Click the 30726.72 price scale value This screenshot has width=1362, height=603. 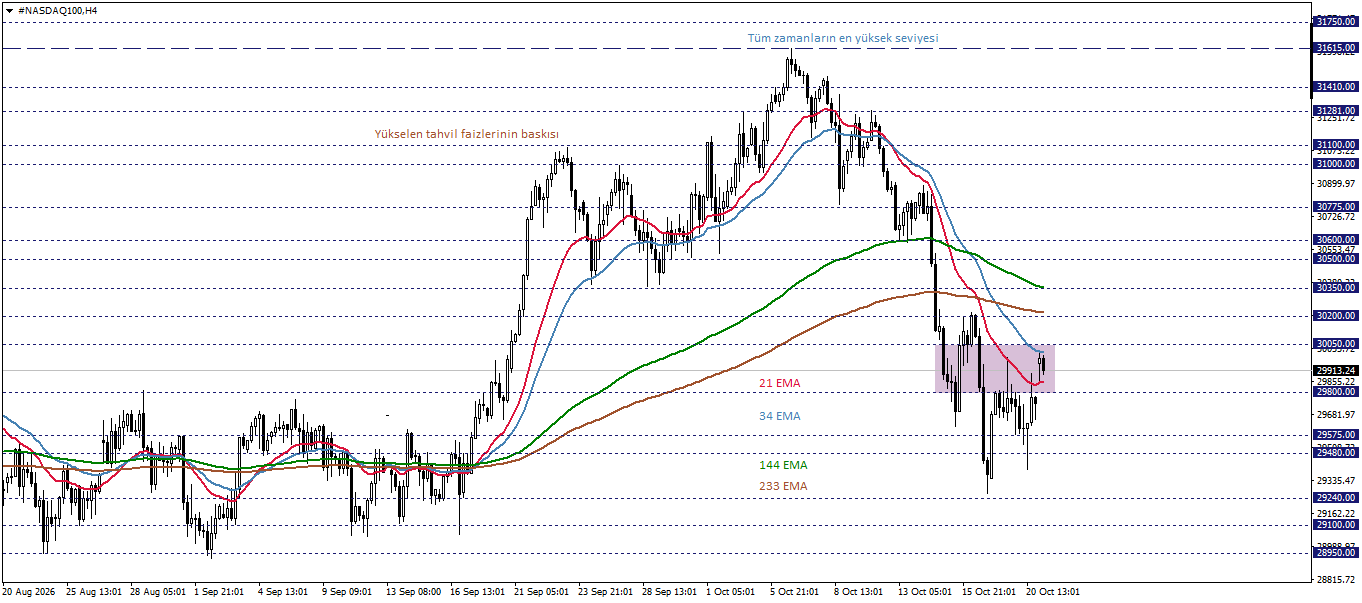(x=1337, y=217)
